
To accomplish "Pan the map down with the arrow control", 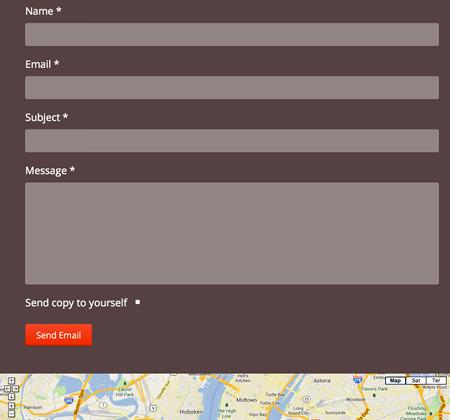I will click(x=12, y=397).
